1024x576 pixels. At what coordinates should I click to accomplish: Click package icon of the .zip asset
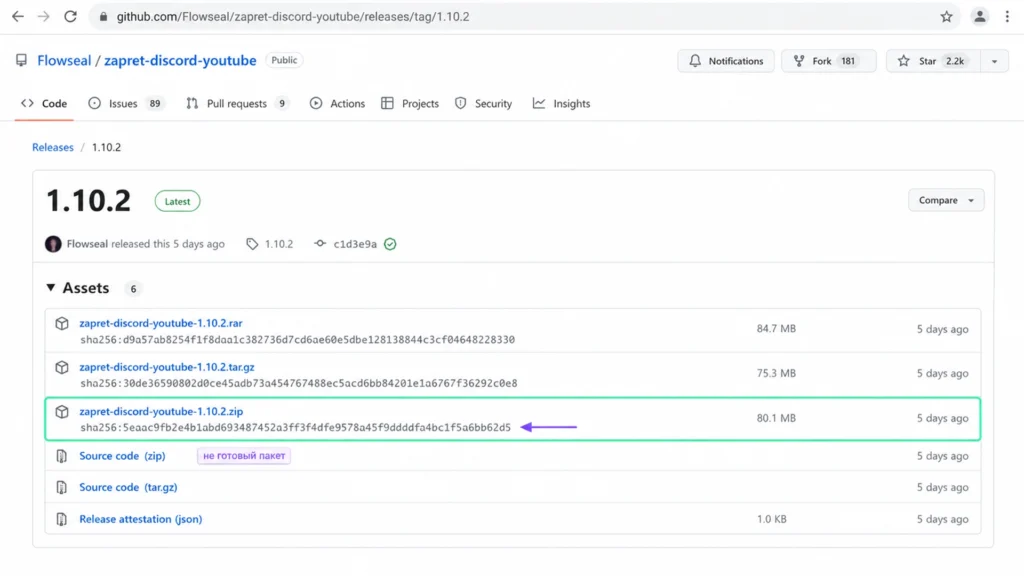62,411
